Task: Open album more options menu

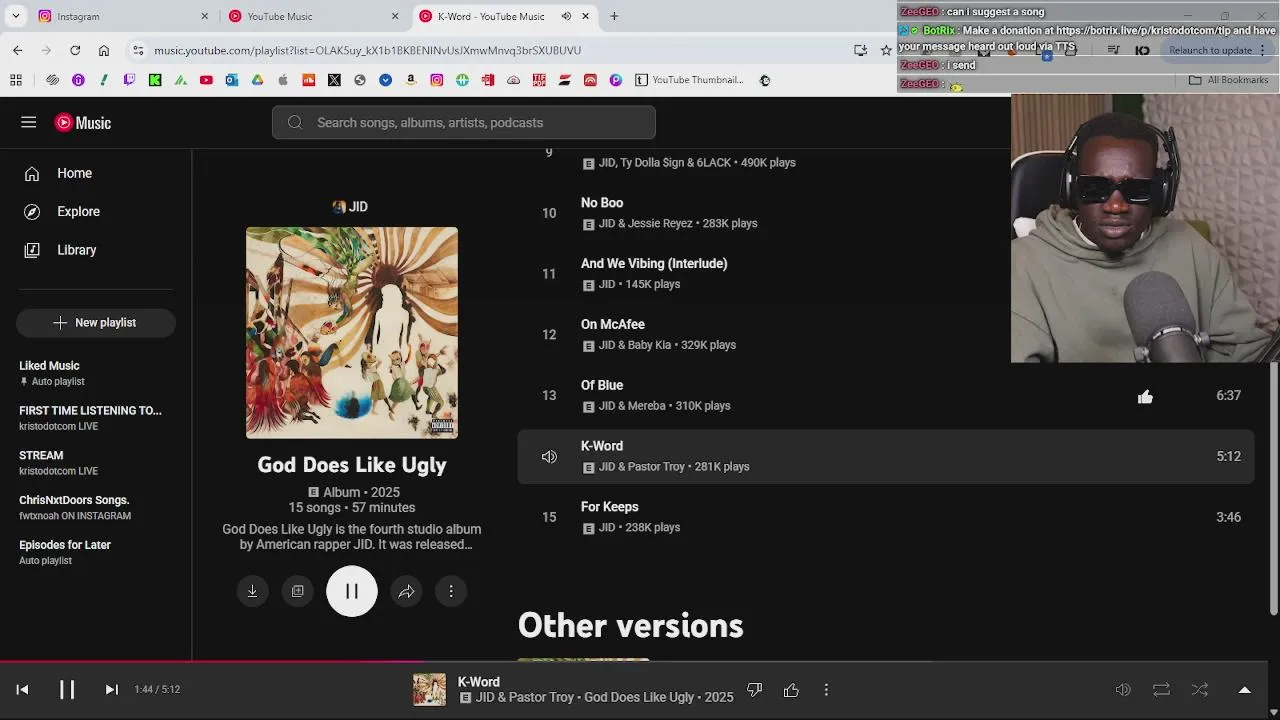Action: (451, 591)
